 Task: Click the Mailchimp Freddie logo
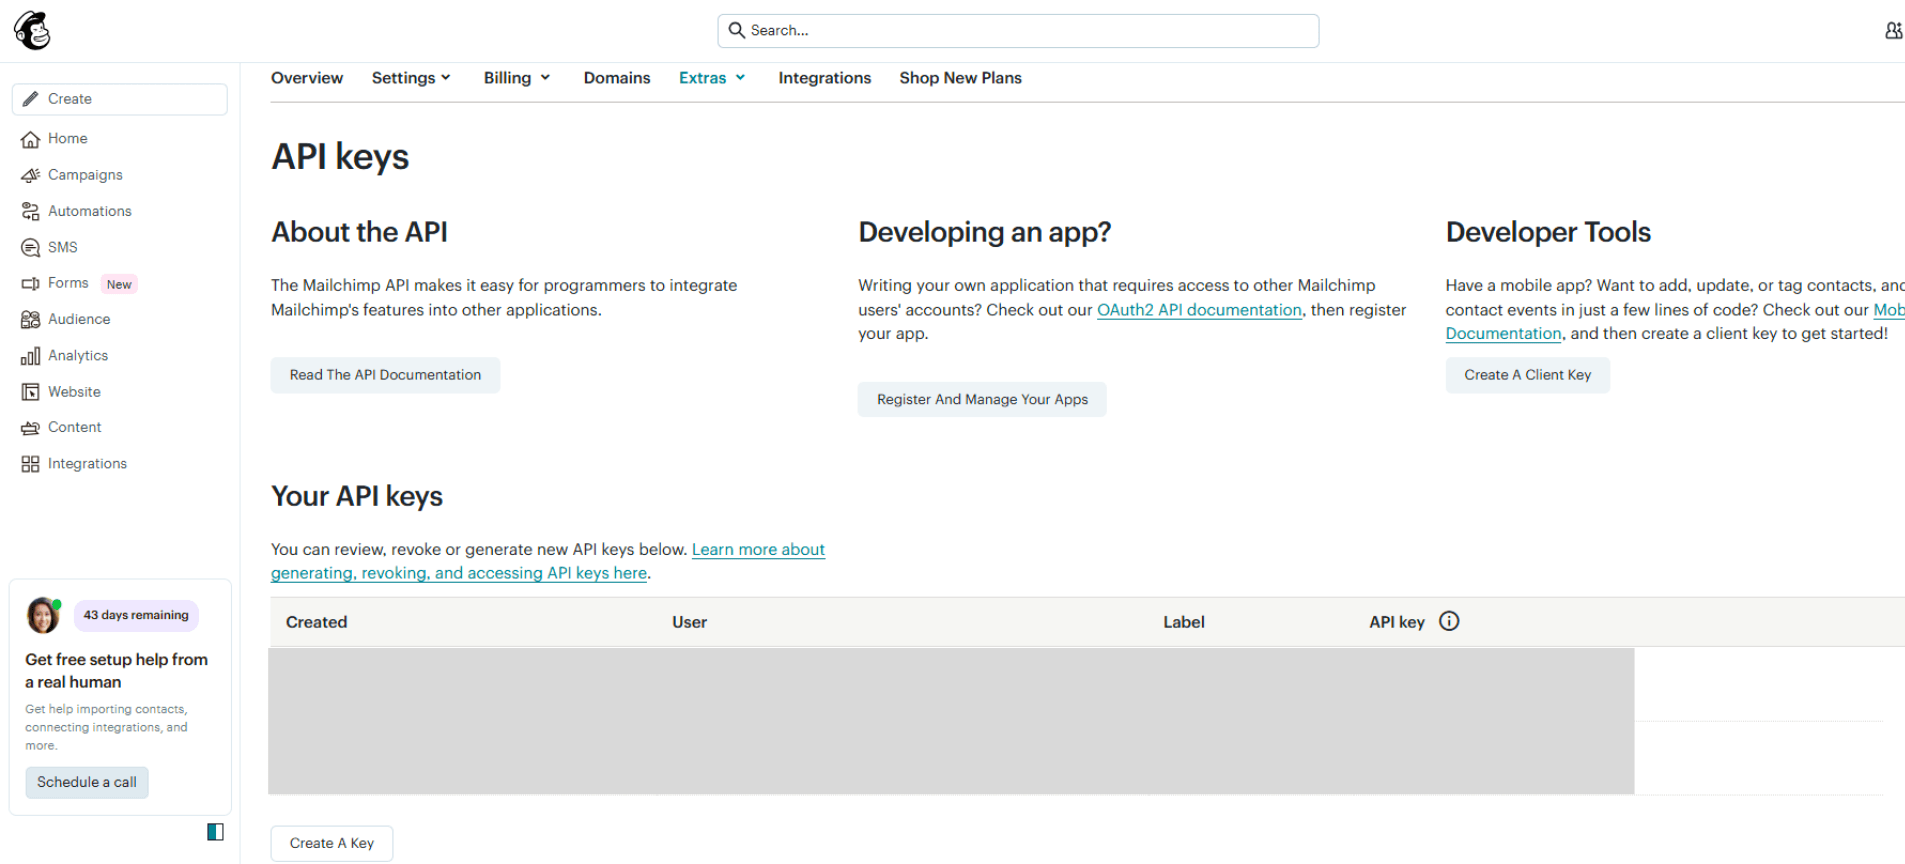tap(32, 31)
